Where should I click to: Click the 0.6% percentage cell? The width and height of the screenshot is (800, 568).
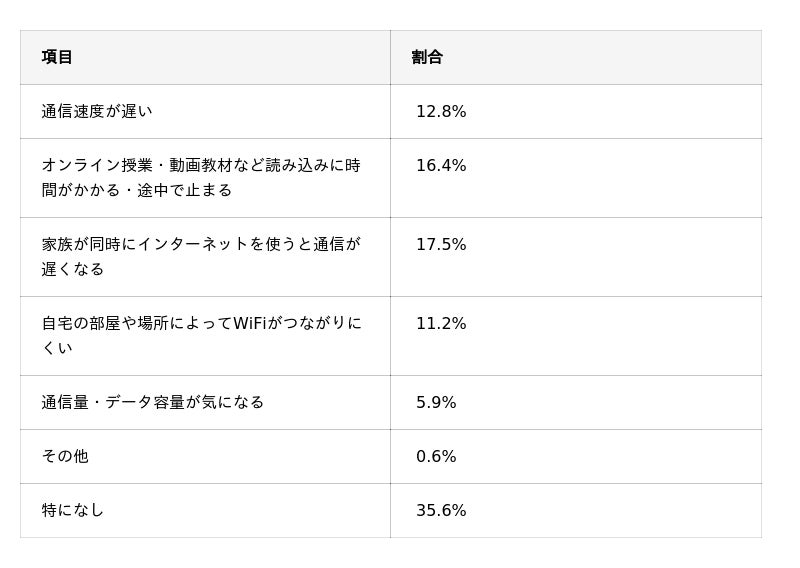tap(436, 456)
